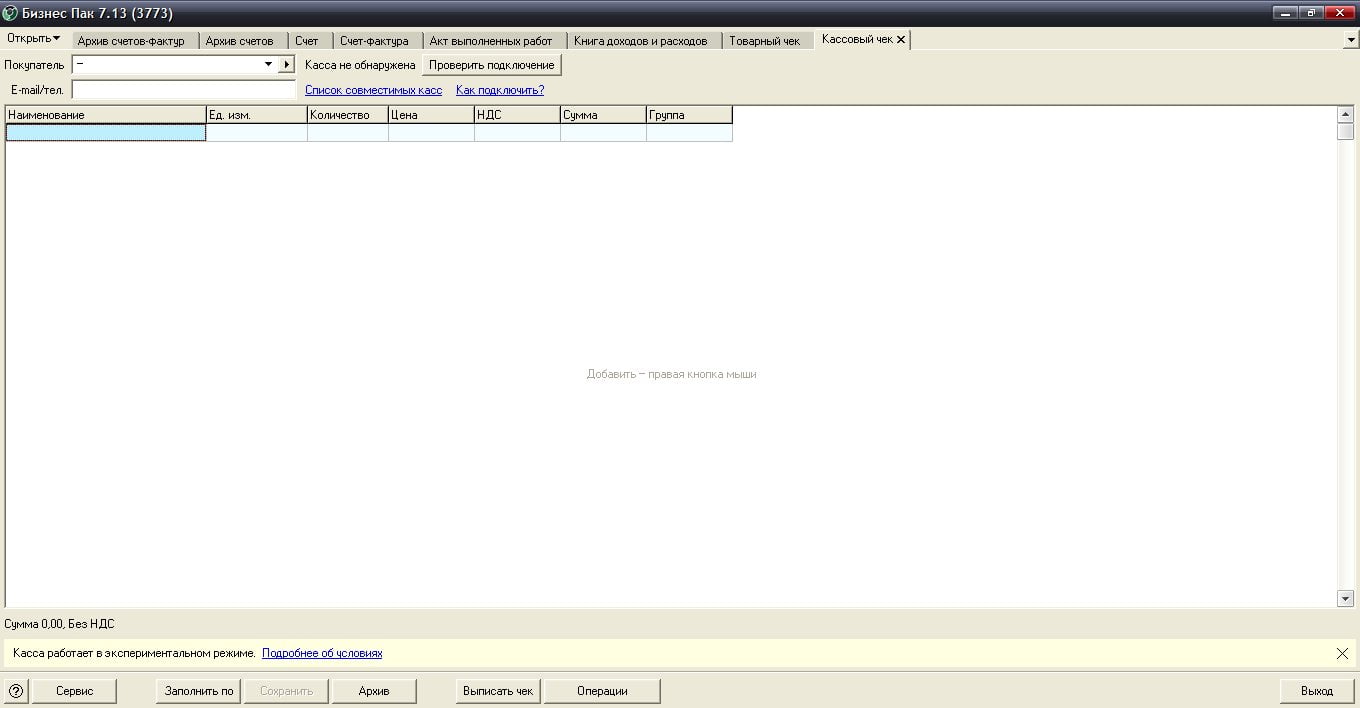
Task: Expand the tab overflow list arrow
Action: (1351, 41)
